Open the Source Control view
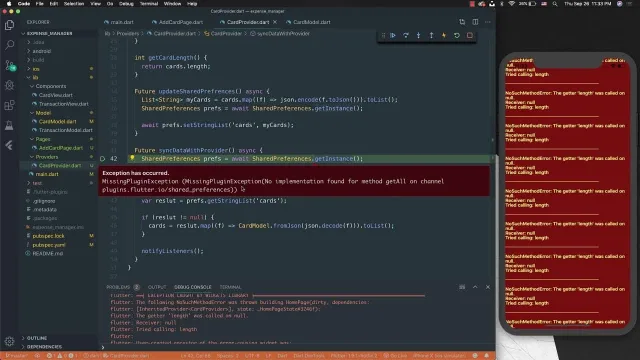Screen dimensions: 640x360 click(x=9, y=65)
